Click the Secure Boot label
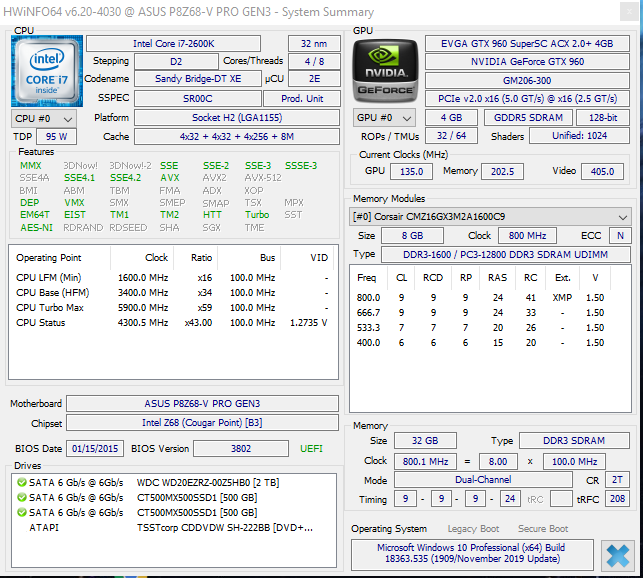Viewport: 643px width, 578px height. coord(543,529)
